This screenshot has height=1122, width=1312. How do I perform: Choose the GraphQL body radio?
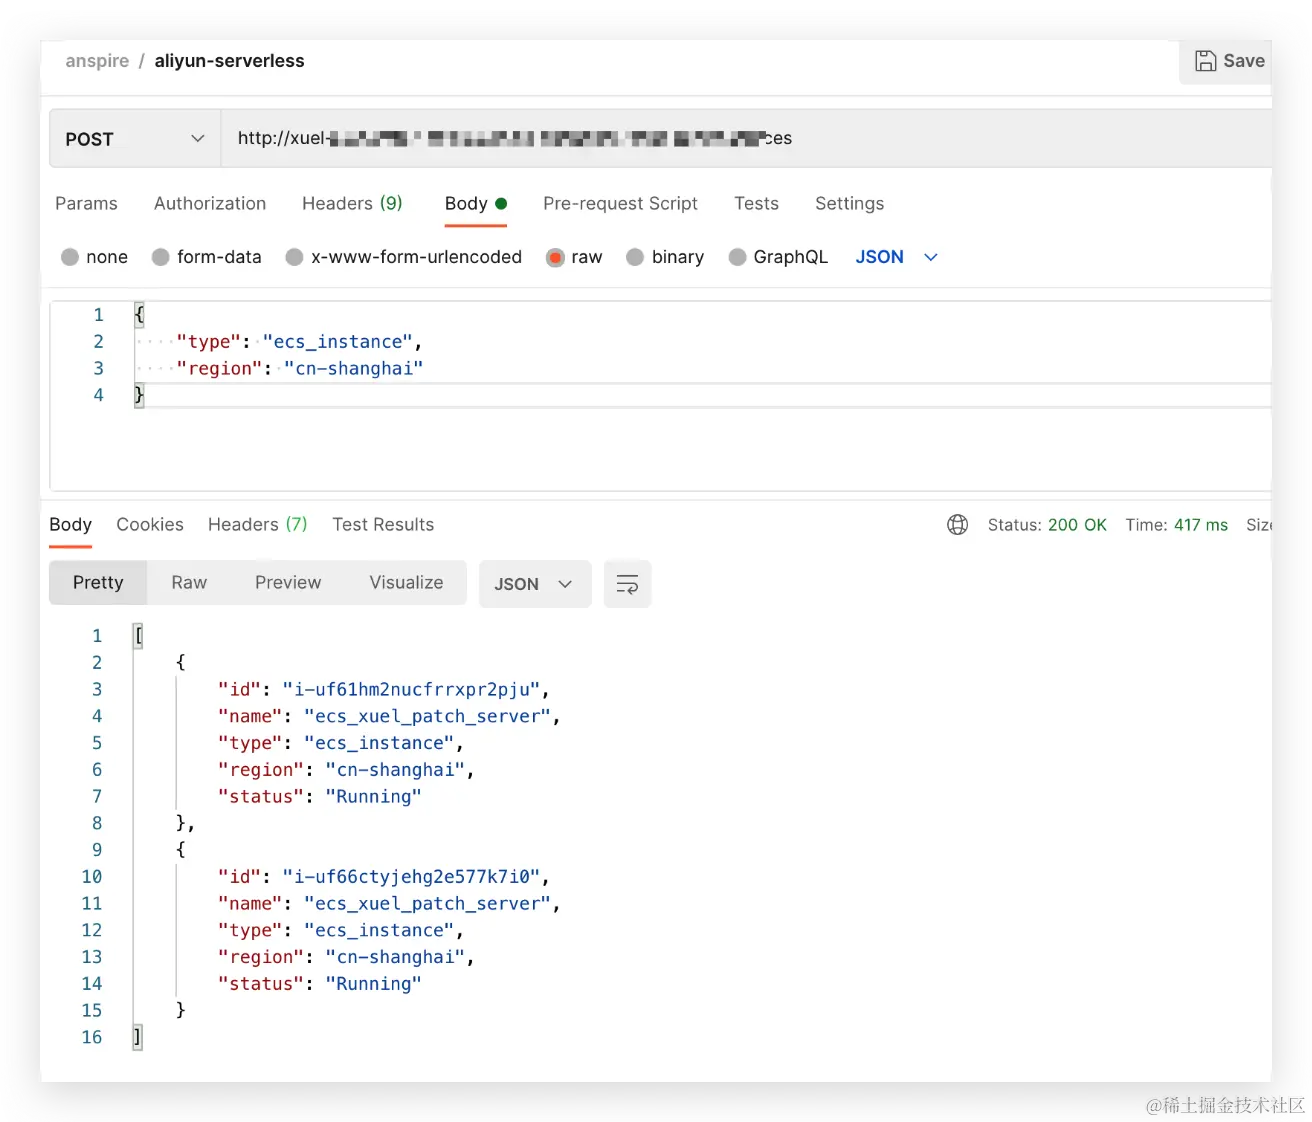[x=737, y=257]
